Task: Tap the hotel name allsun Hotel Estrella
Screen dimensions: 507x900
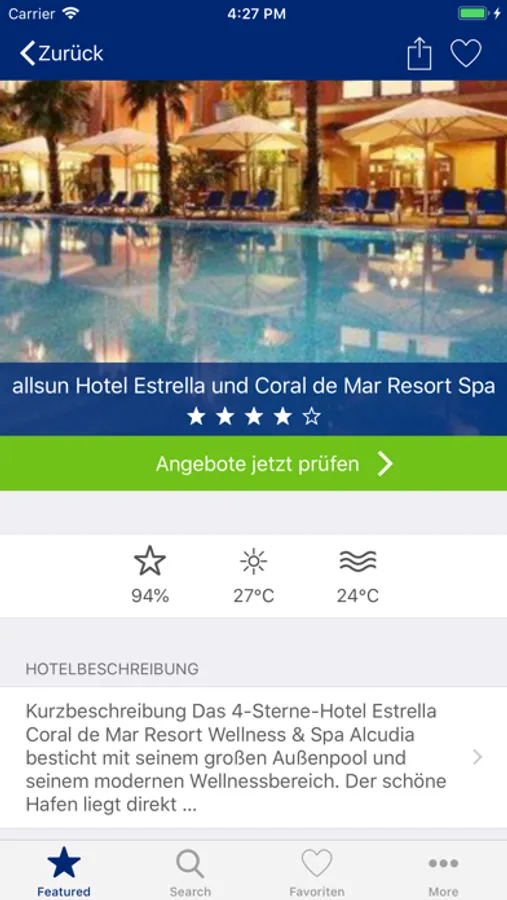Action: coord(253,386)
